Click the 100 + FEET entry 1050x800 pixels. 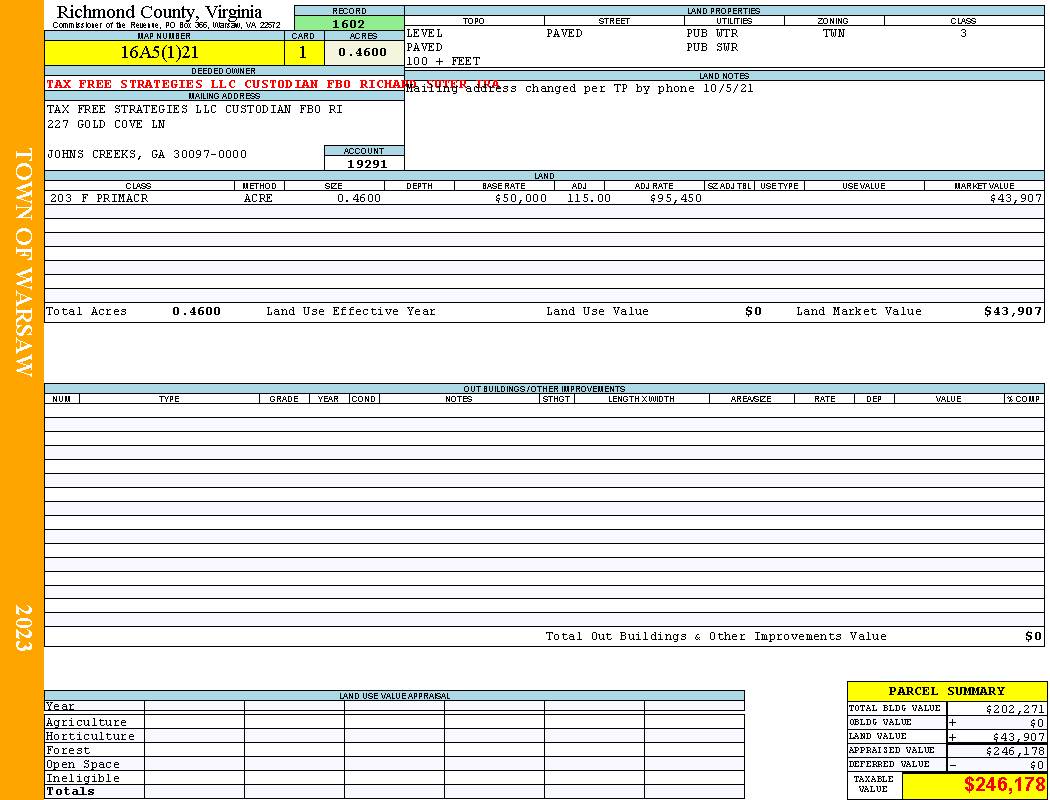[443, 62]
